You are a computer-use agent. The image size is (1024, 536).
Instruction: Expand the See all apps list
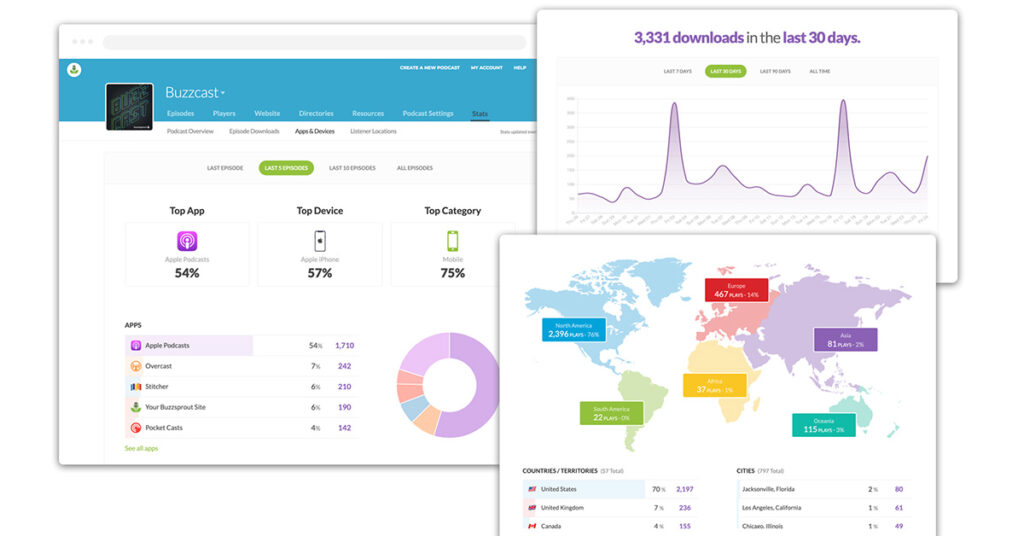pyautogui.click(x=141, y=449)
